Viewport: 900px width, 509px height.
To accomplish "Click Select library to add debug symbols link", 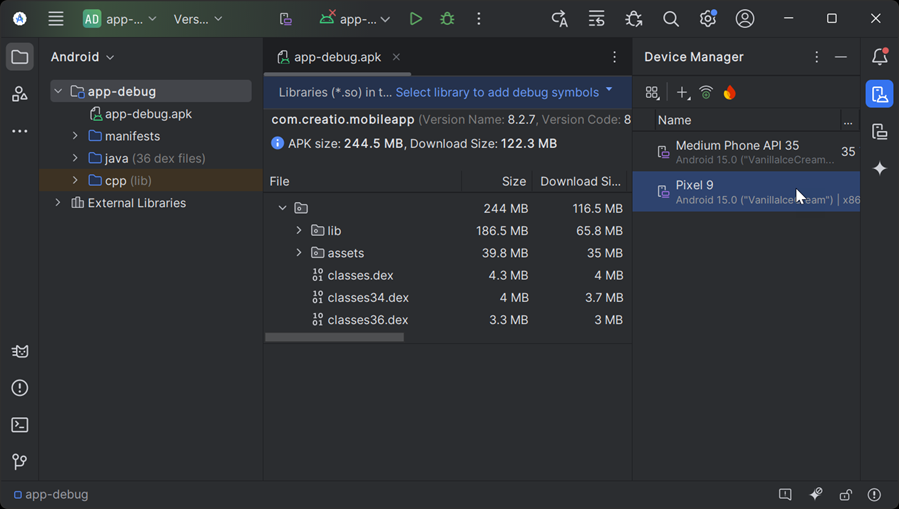I will (497, 92).
